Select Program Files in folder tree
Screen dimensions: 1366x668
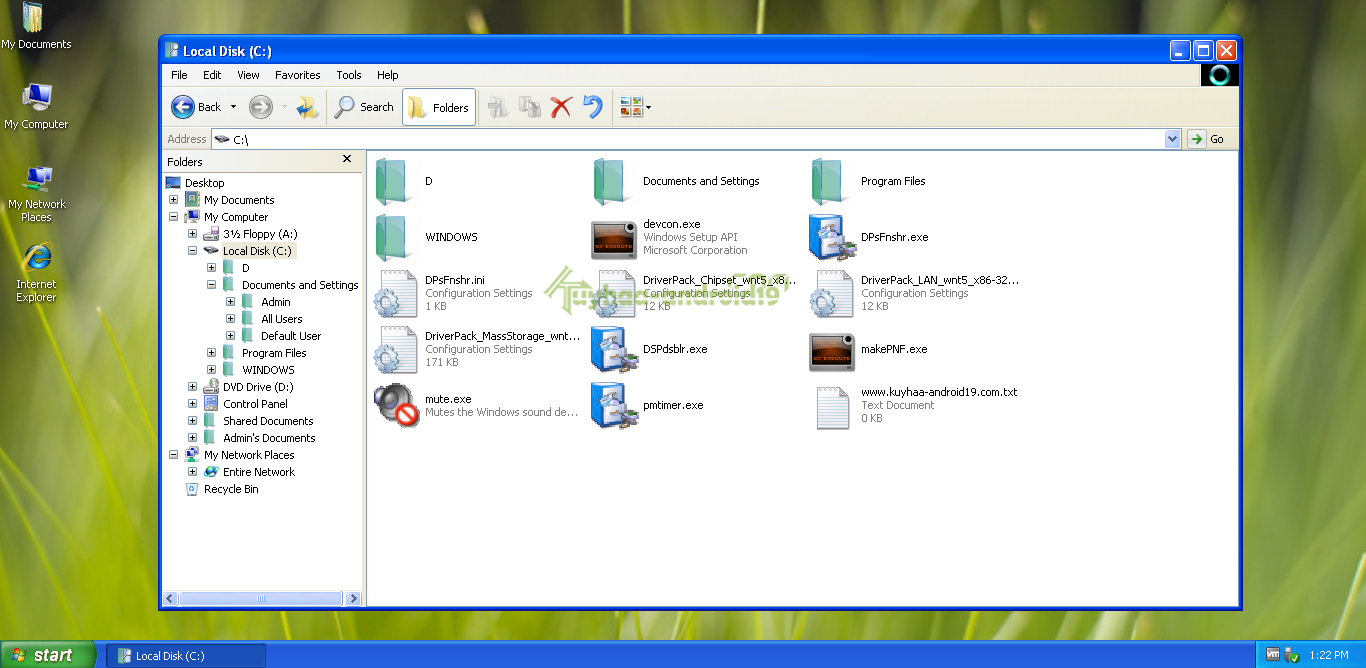274,353
